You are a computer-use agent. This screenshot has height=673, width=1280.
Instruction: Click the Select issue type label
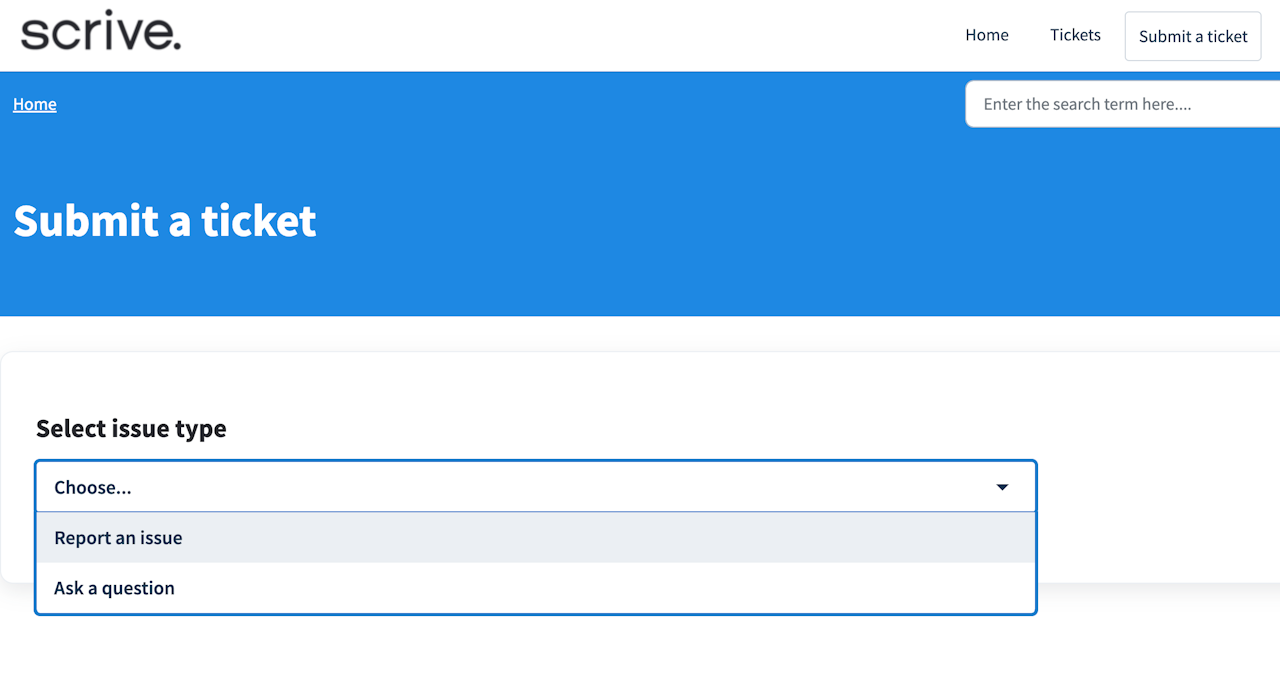[131, 429]
